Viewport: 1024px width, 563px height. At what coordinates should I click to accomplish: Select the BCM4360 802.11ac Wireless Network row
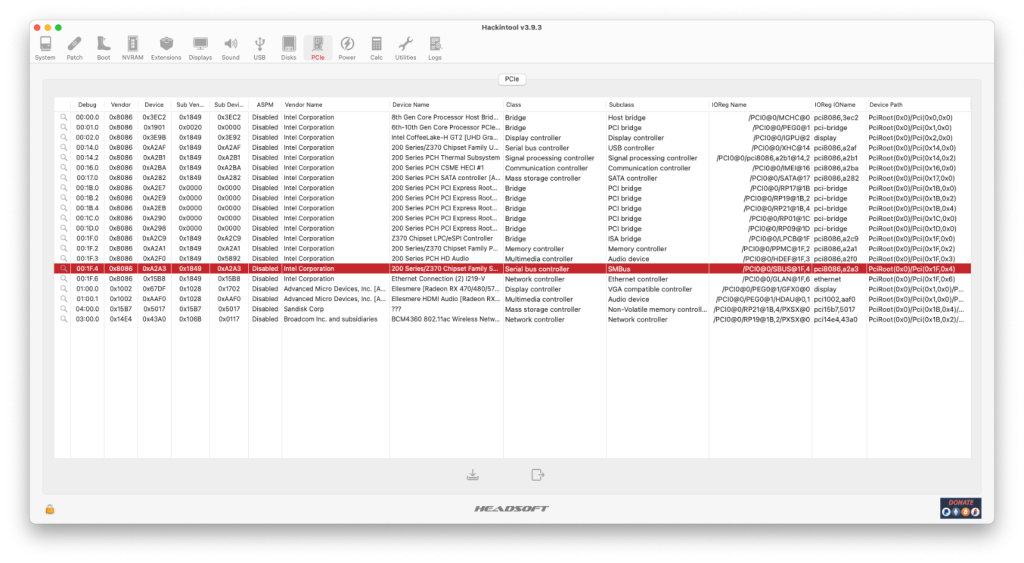(445, 320)
